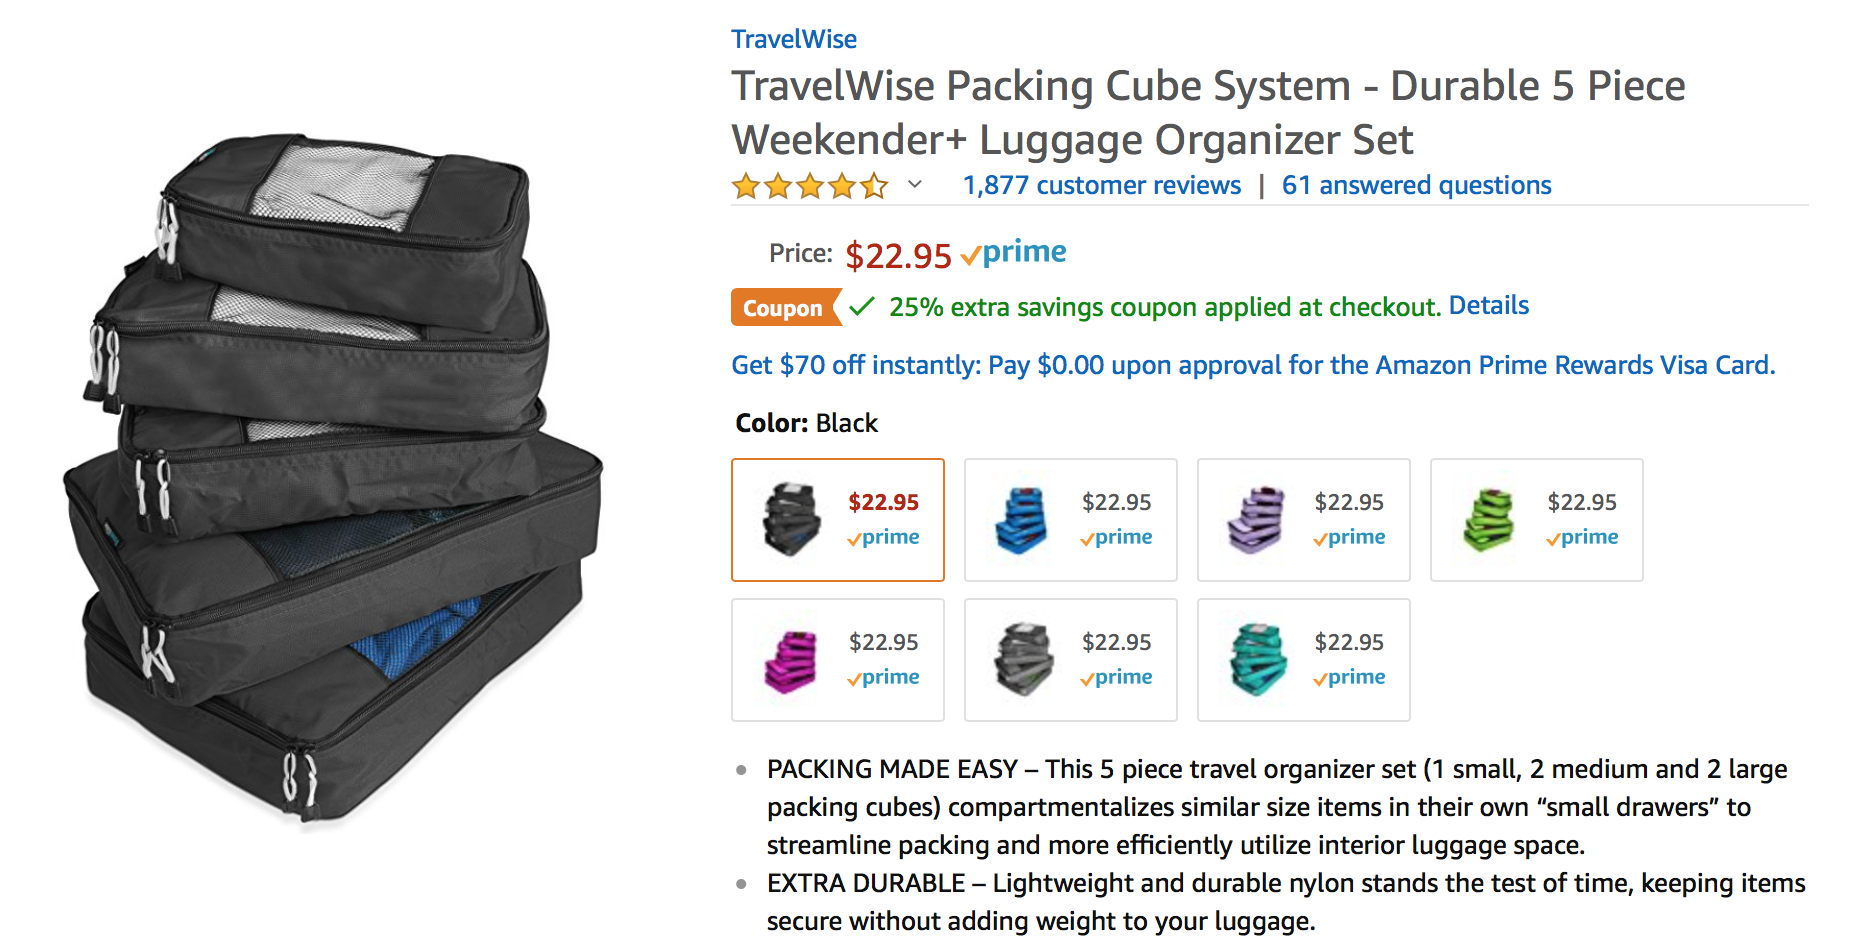This screenshot has height=944, width=1864.
Task: Pick the gray packing cube color option
Action: 1071,660
